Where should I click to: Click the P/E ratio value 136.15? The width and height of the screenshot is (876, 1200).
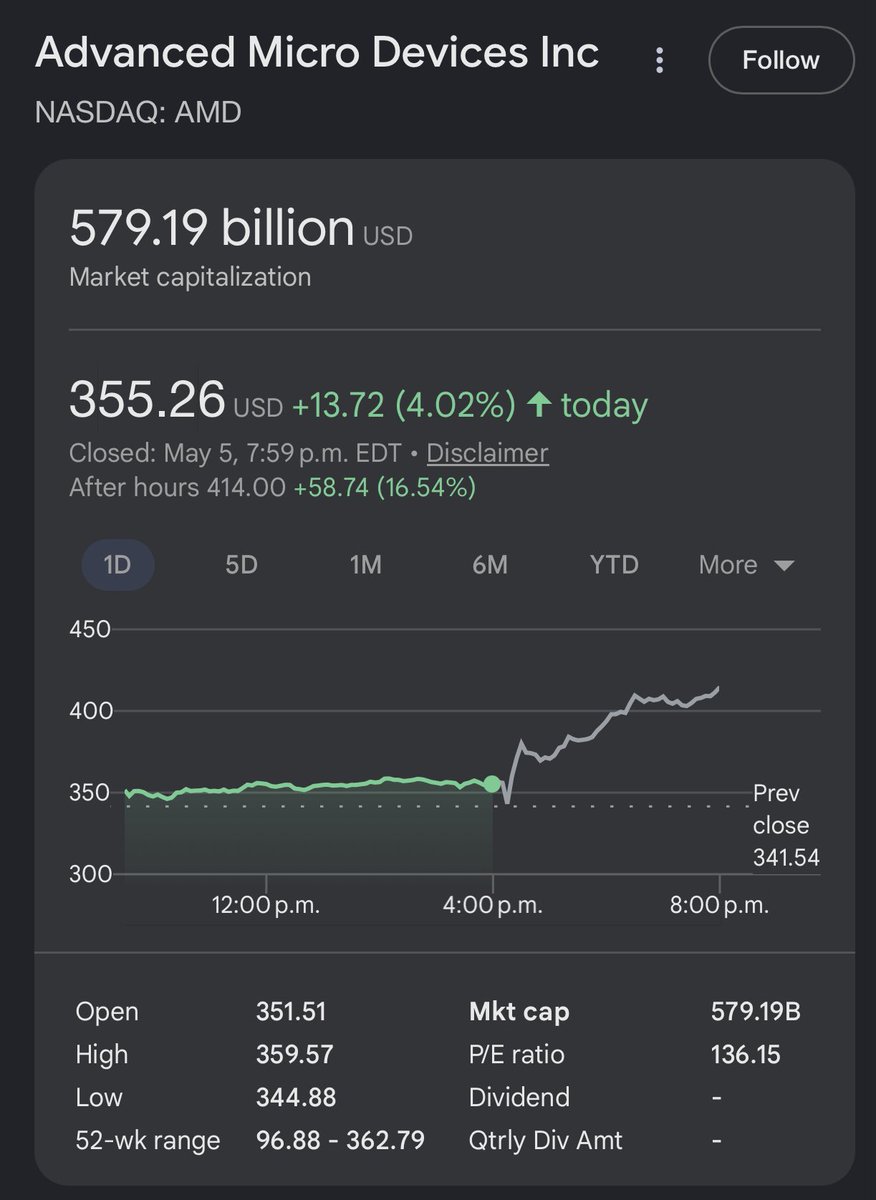[746, 1054]
